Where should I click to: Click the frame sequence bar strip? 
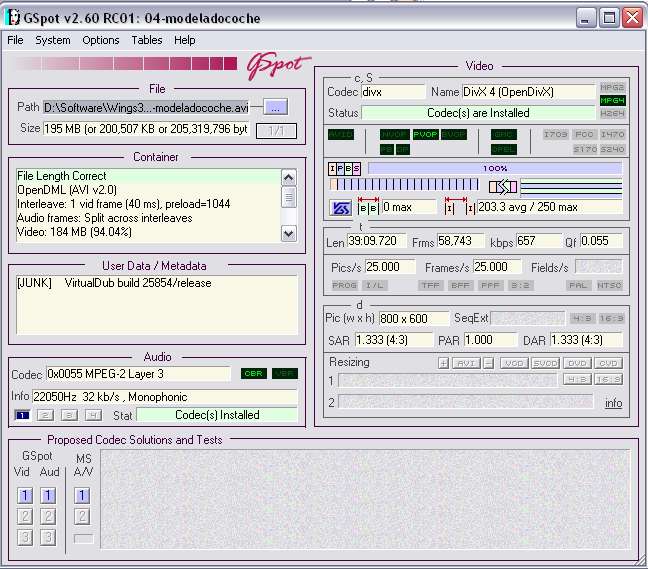[404, 184]
